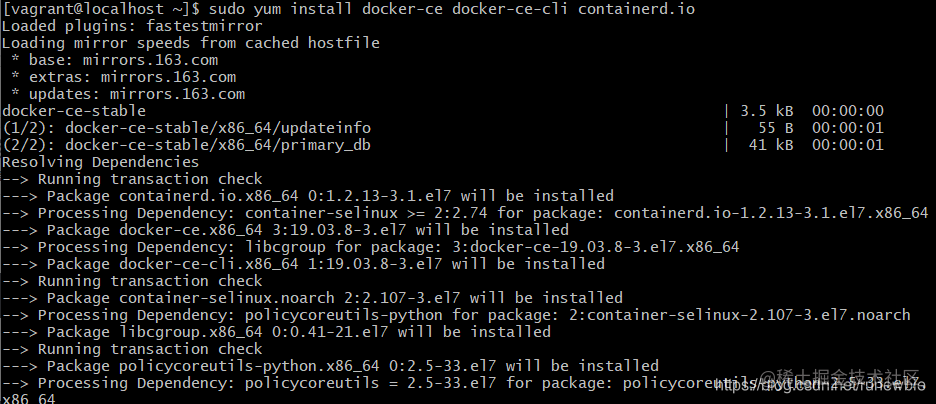This screenshot has width=936, height=404.
Task: Click the docker-ce-stable/x86_64/primary_db entry
Action: (186, 145)
